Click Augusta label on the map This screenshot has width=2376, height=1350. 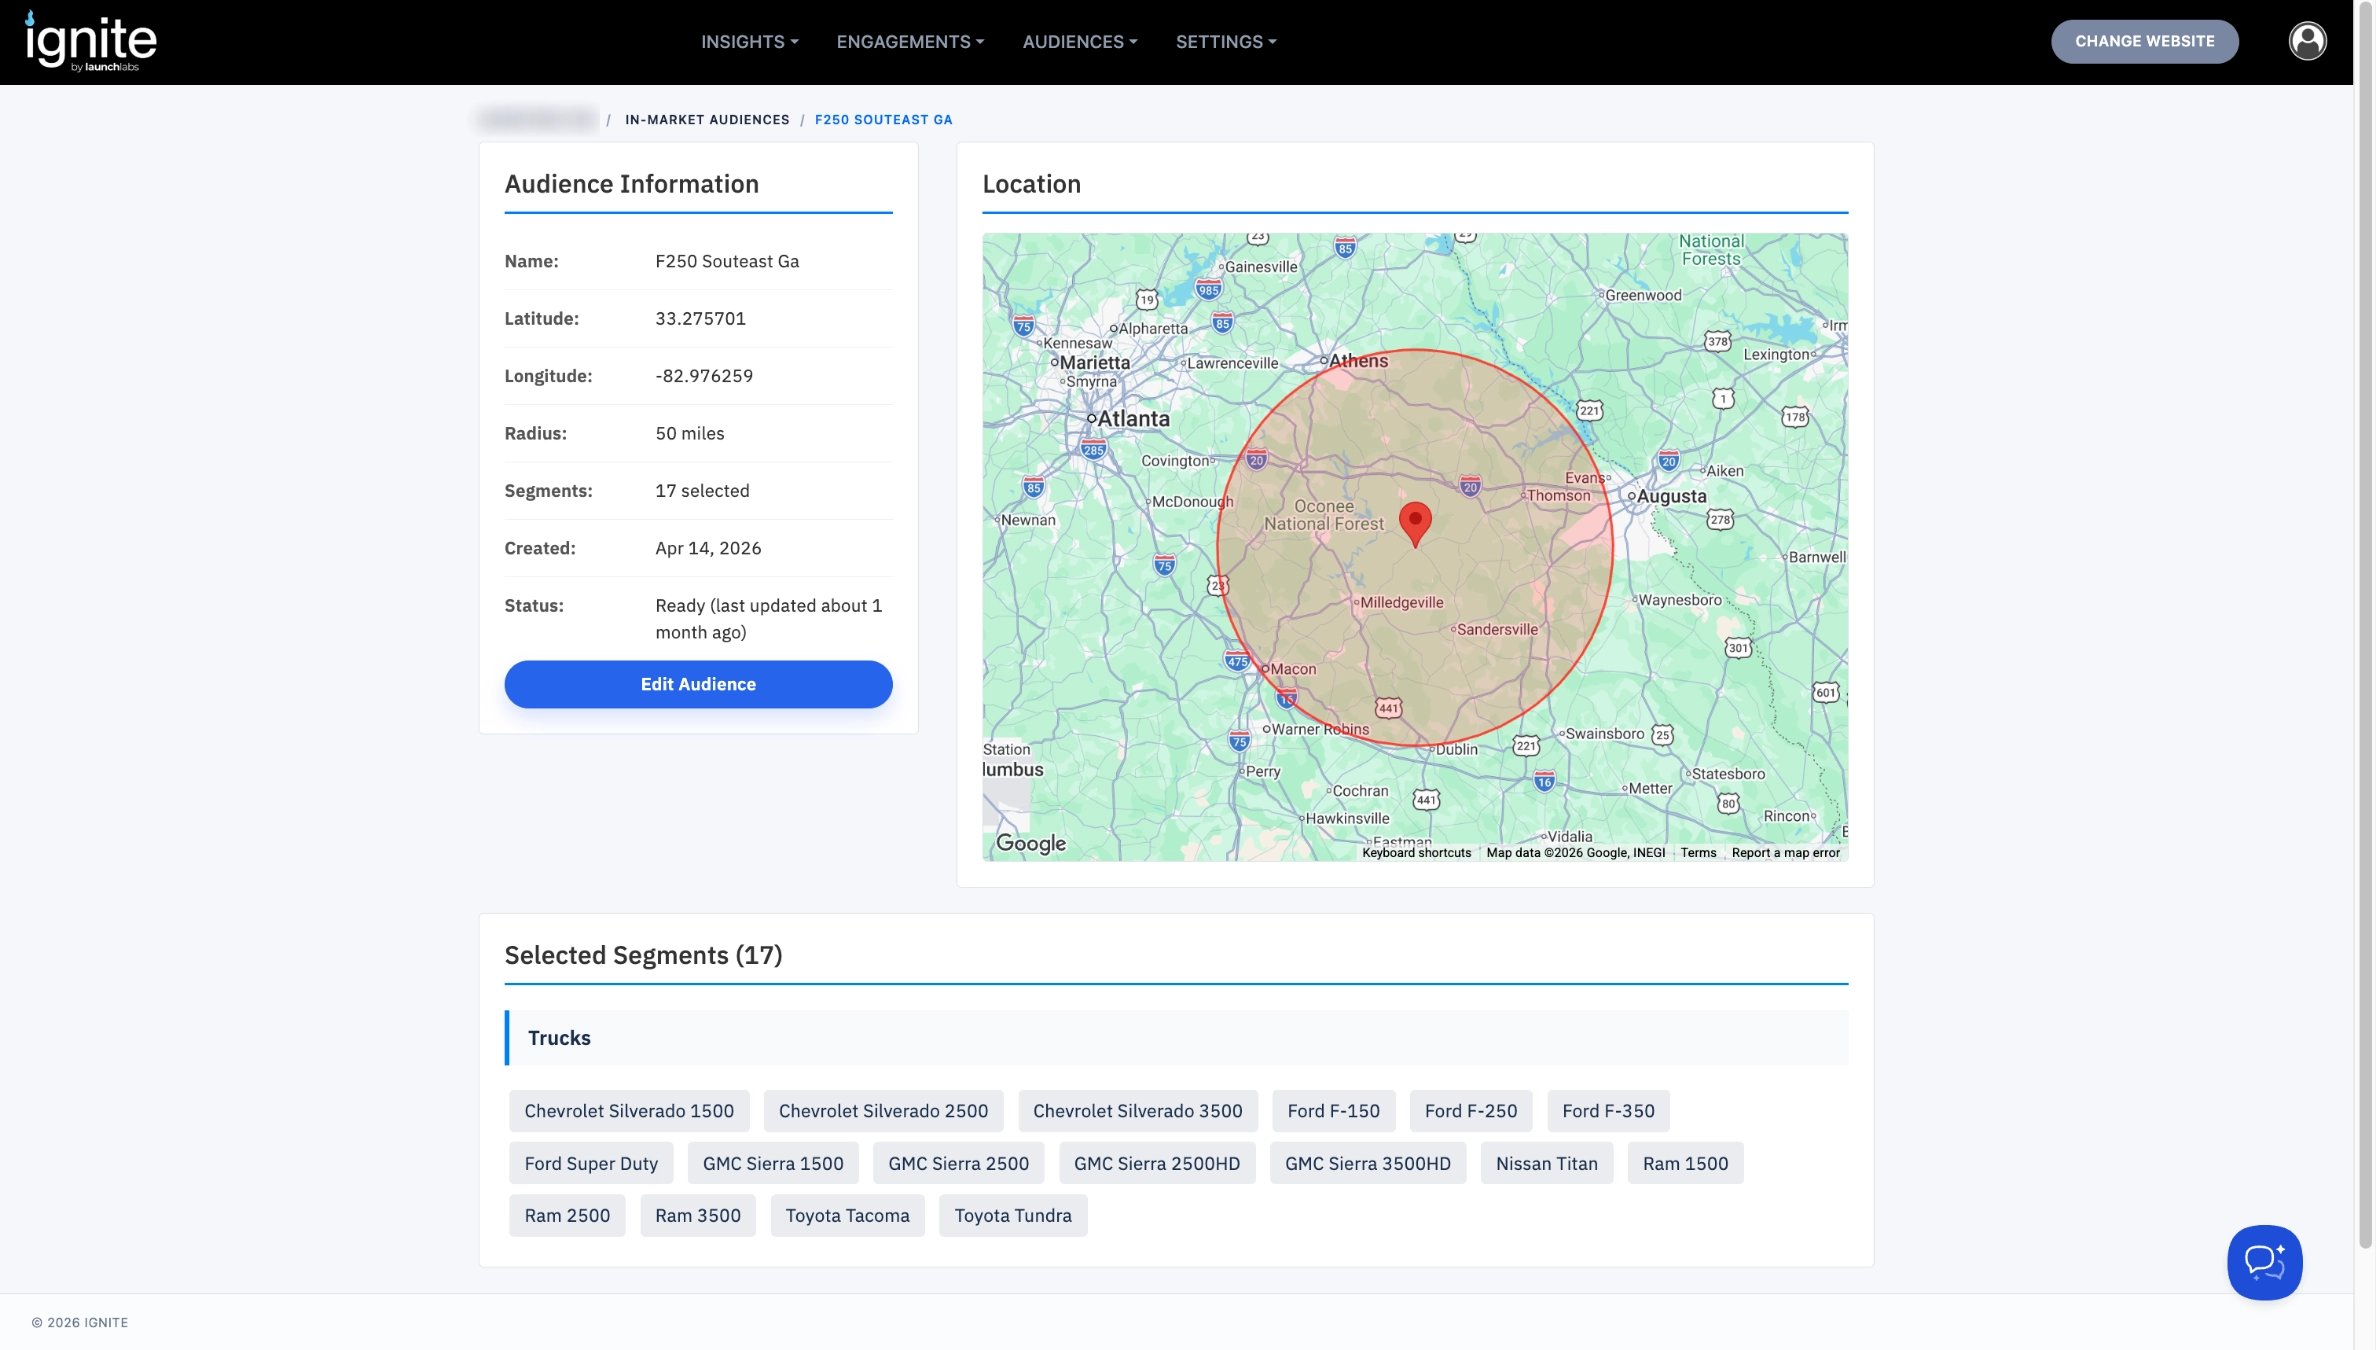coord(1671,497)
